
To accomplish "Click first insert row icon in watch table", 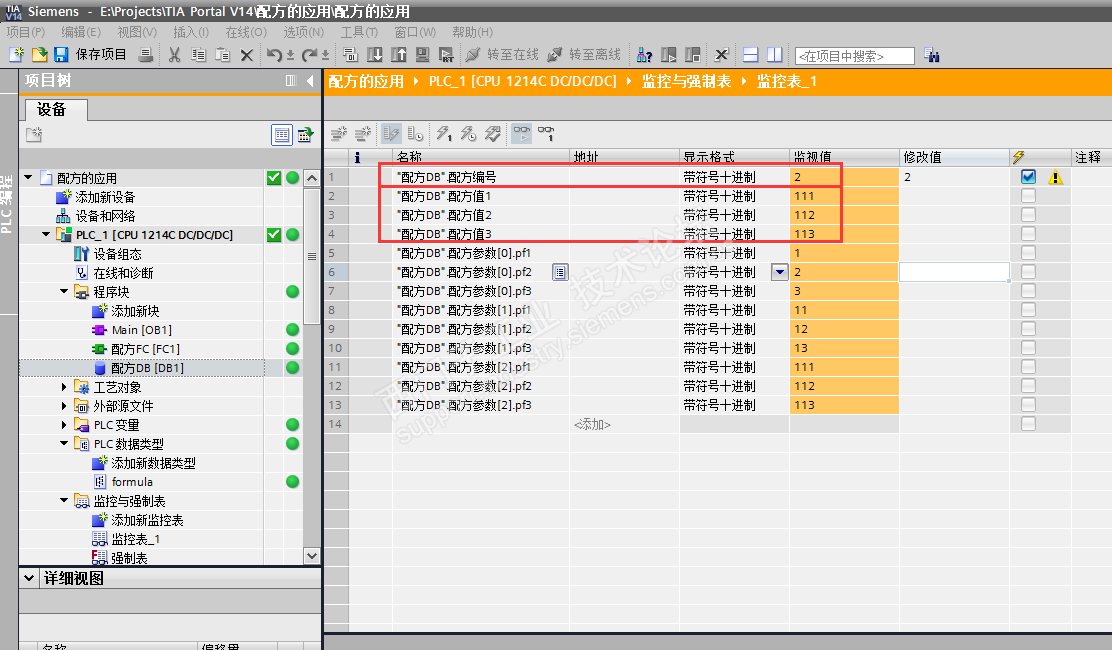I will (x=339, y=133).
